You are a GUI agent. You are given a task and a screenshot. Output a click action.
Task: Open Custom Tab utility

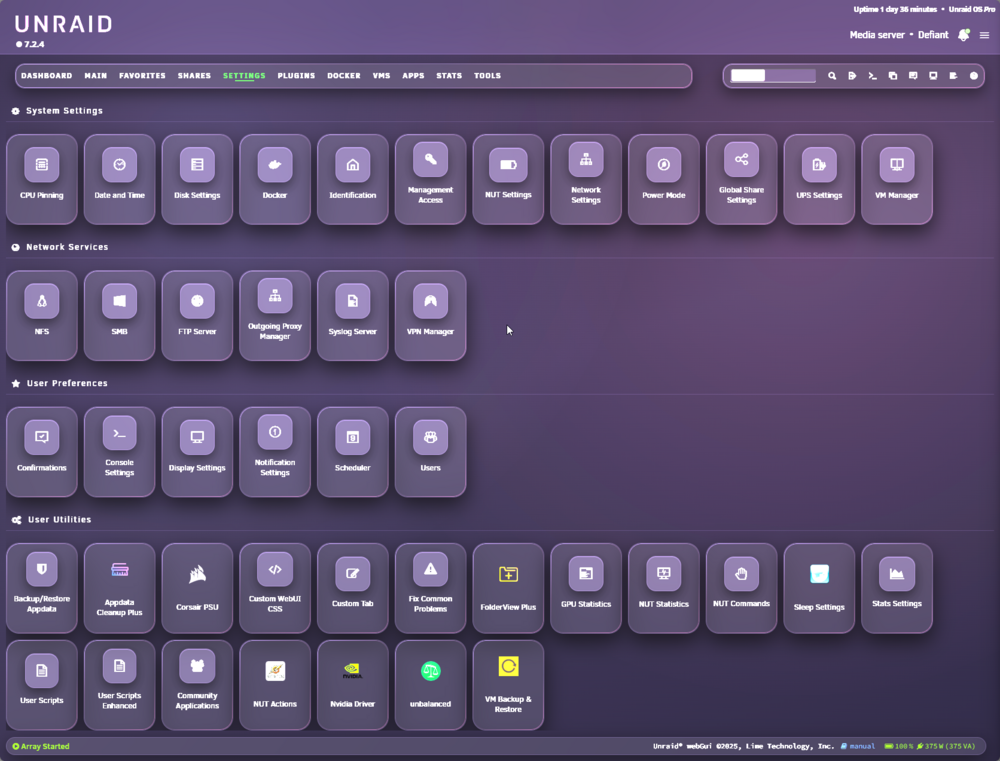click(x=353, y=588)
